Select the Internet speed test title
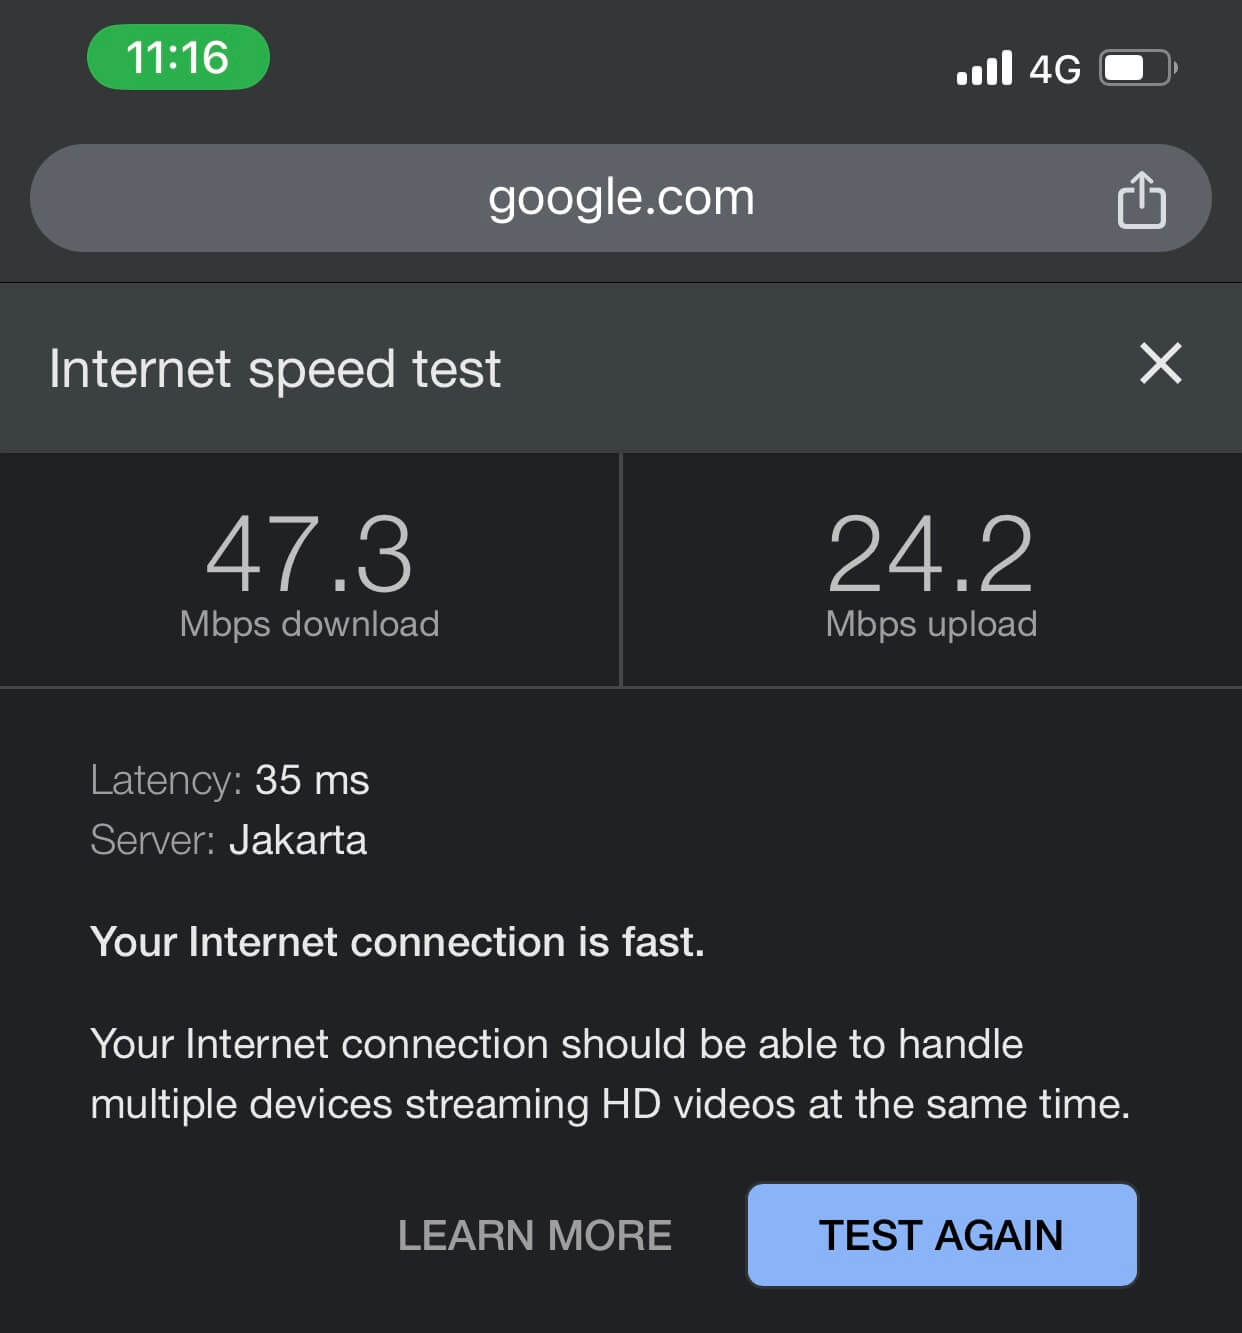 pos(275,369)
